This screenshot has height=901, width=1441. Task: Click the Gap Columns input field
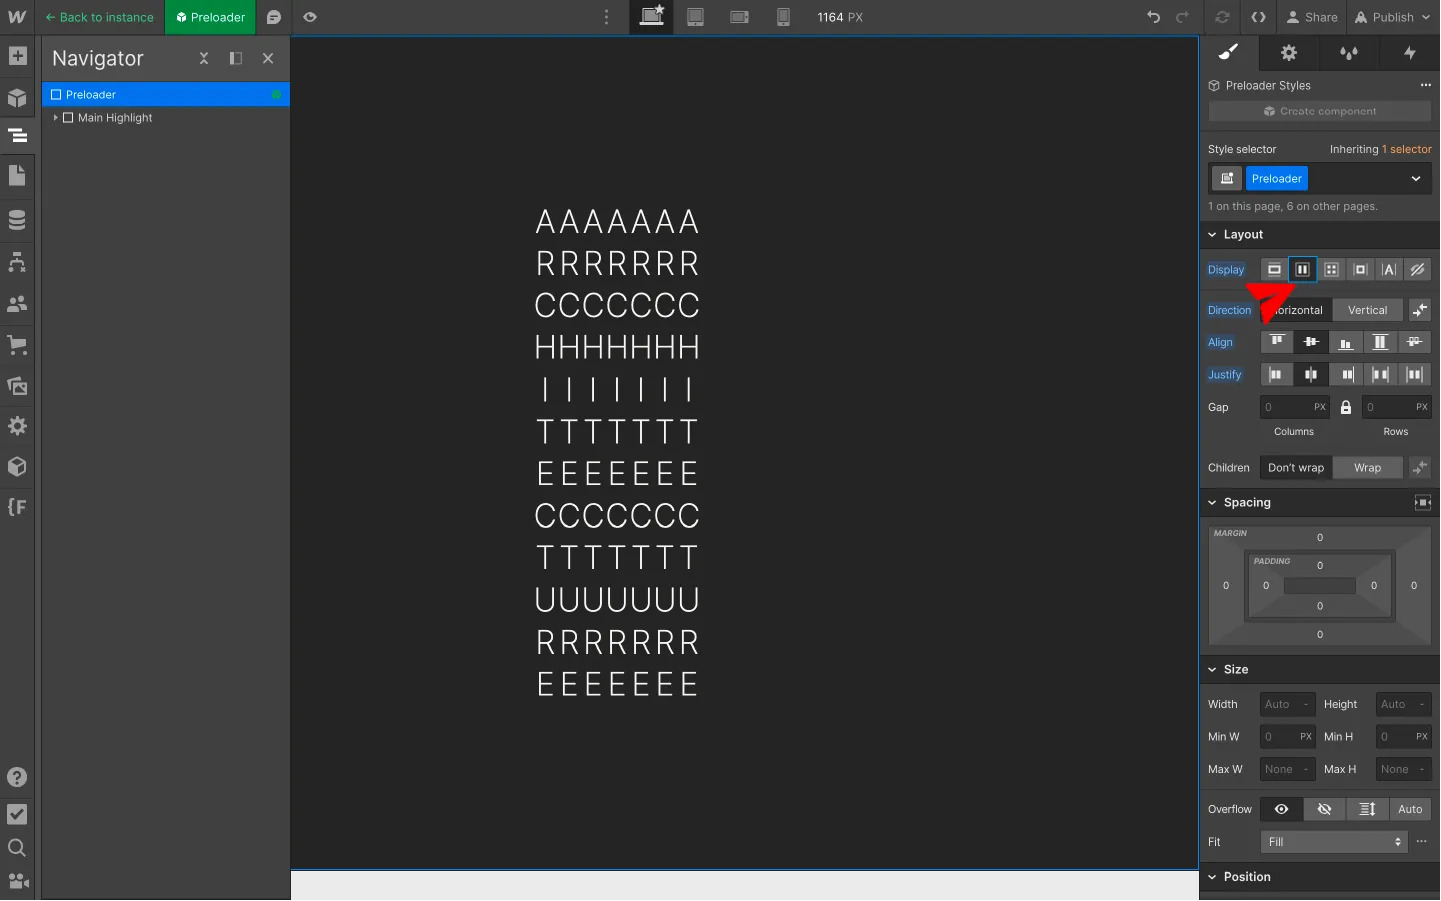coord(1294,407)
